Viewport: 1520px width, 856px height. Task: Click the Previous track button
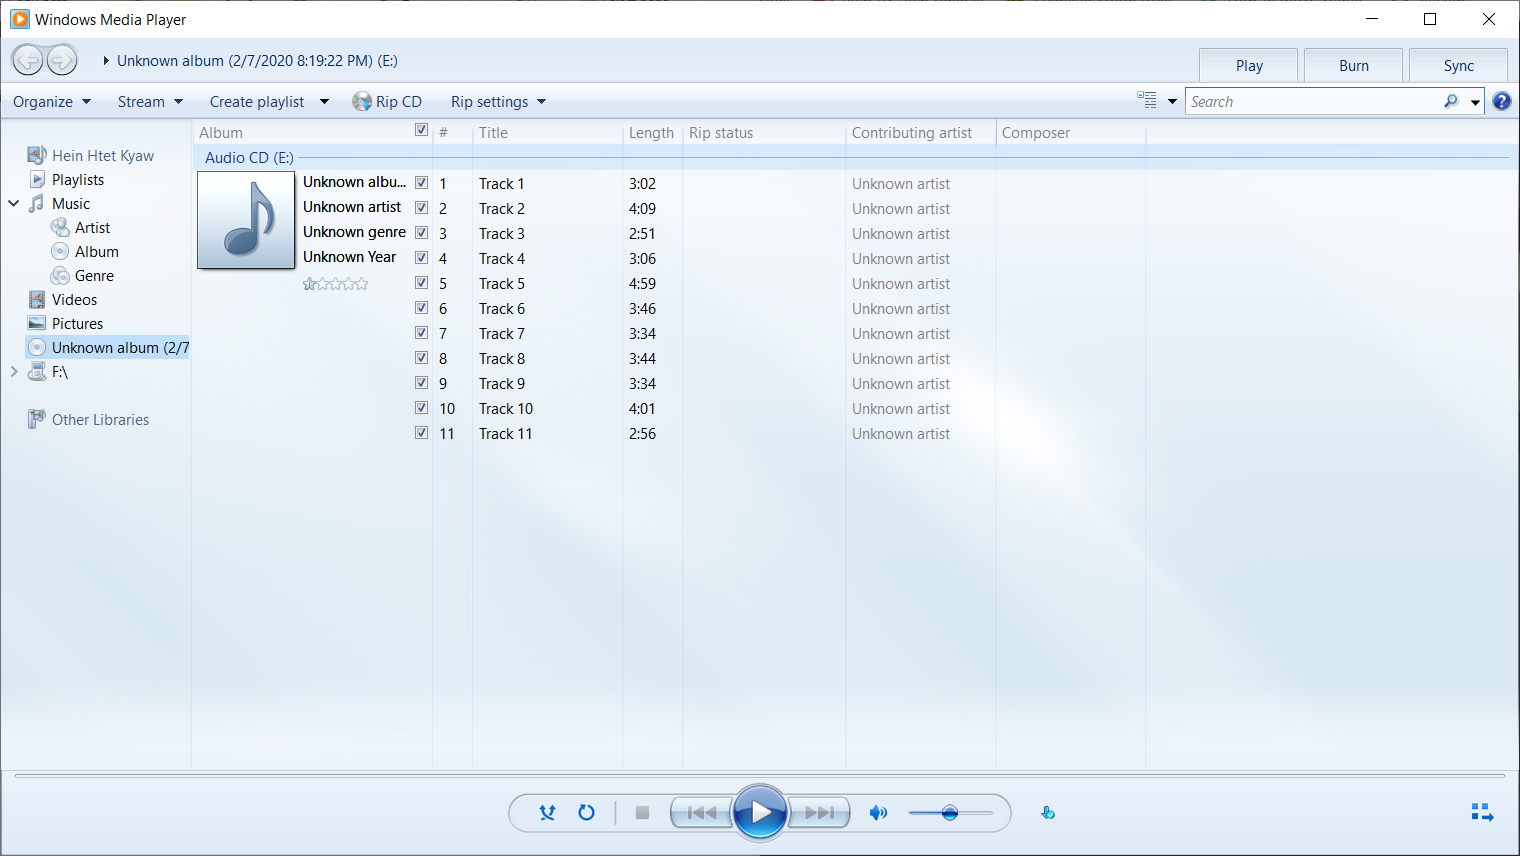coord(702,813)
